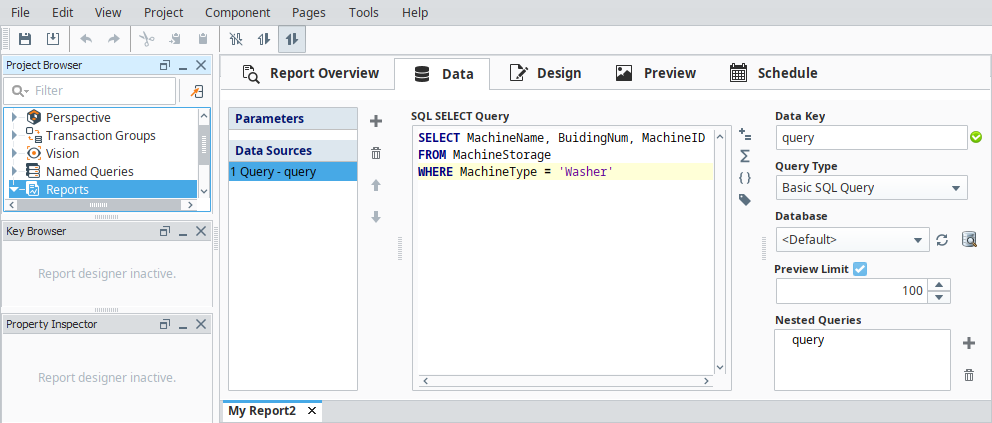Expand the Perspective tree node
The height and width of the screenshot is (423, 992).
click(15, 118)
